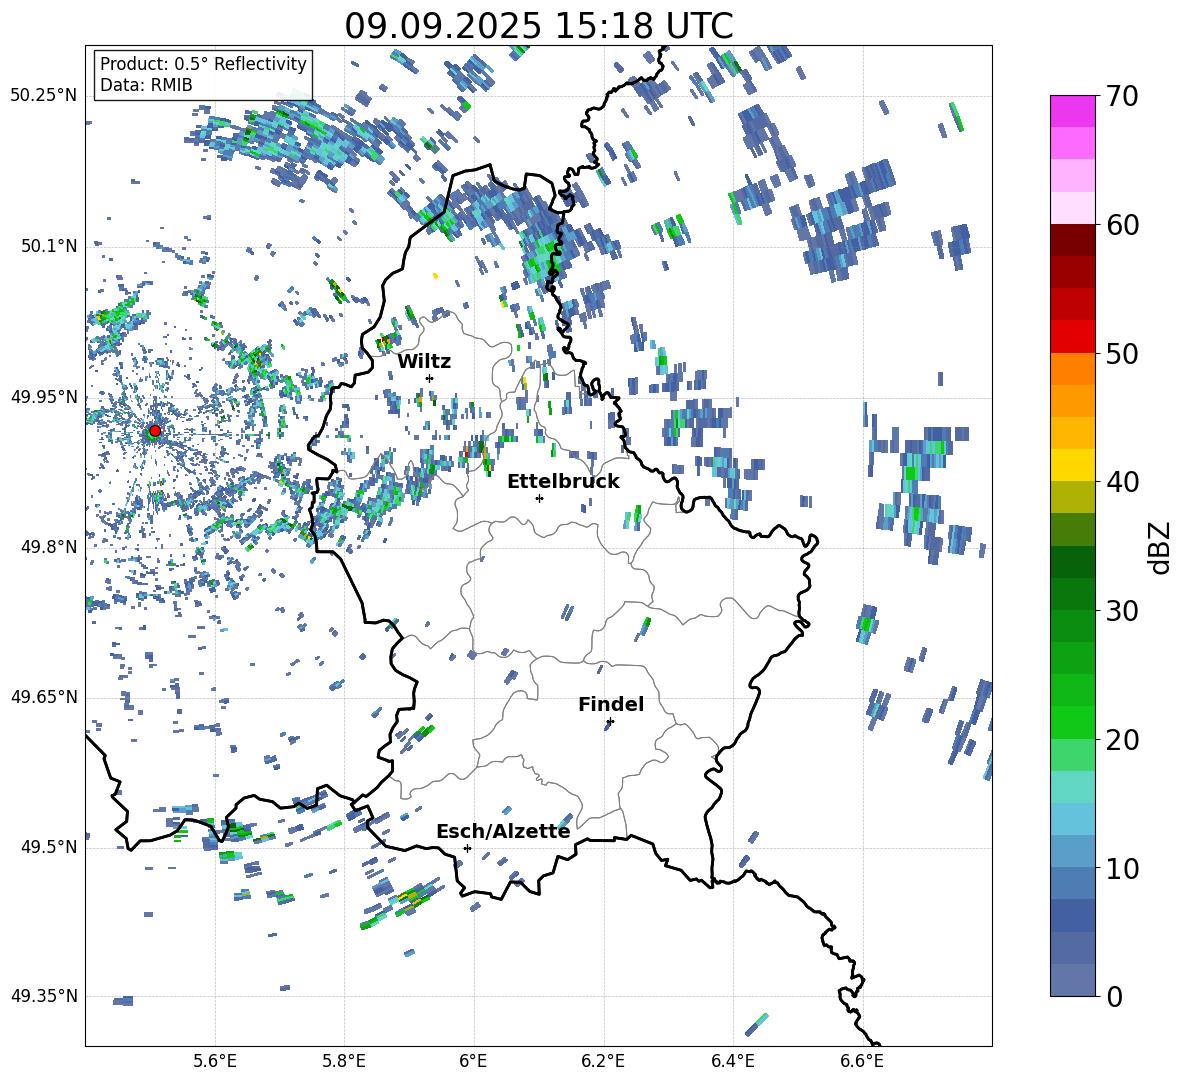Click the magenta top colorbar segment
Screen dimensions: 1184x1081
click(x=1073, y=112)
